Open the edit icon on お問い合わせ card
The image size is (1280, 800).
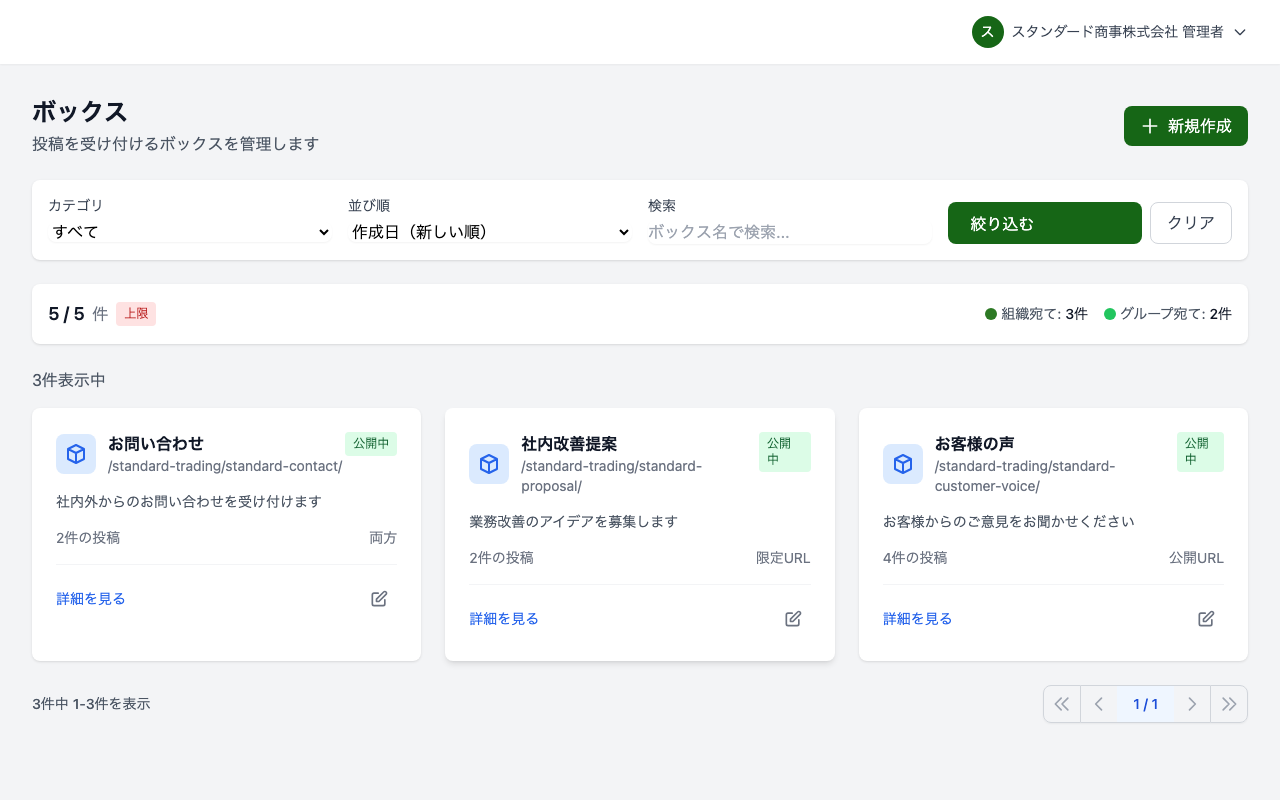click(378, 598)
